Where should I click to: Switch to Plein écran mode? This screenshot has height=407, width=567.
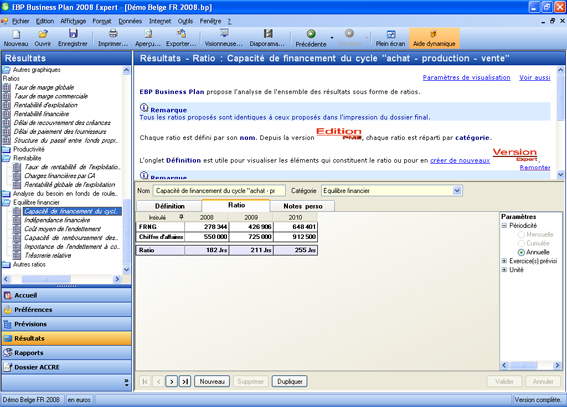[391, 38]
